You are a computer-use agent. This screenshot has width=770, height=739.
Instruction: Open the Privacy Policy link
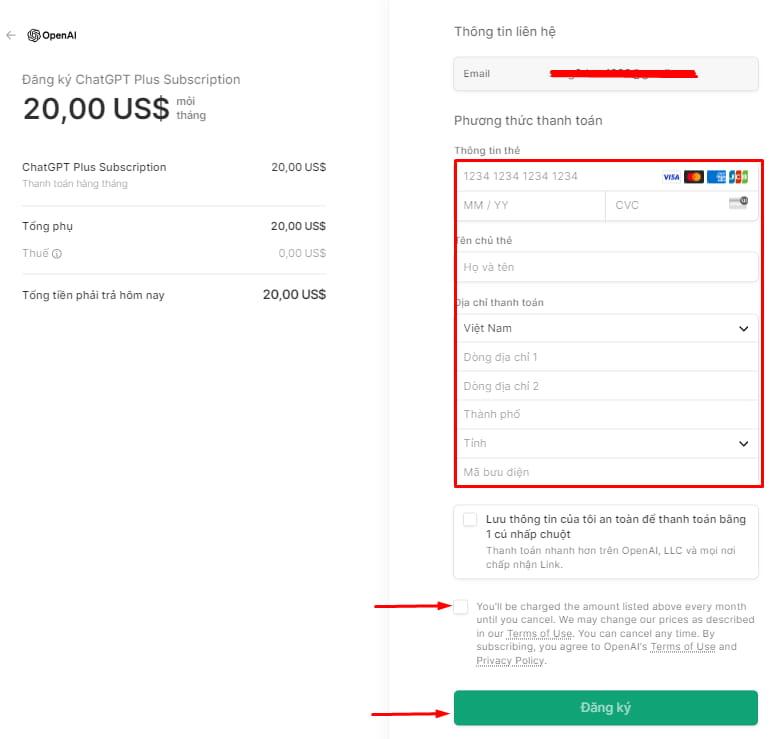coord(510,661)
